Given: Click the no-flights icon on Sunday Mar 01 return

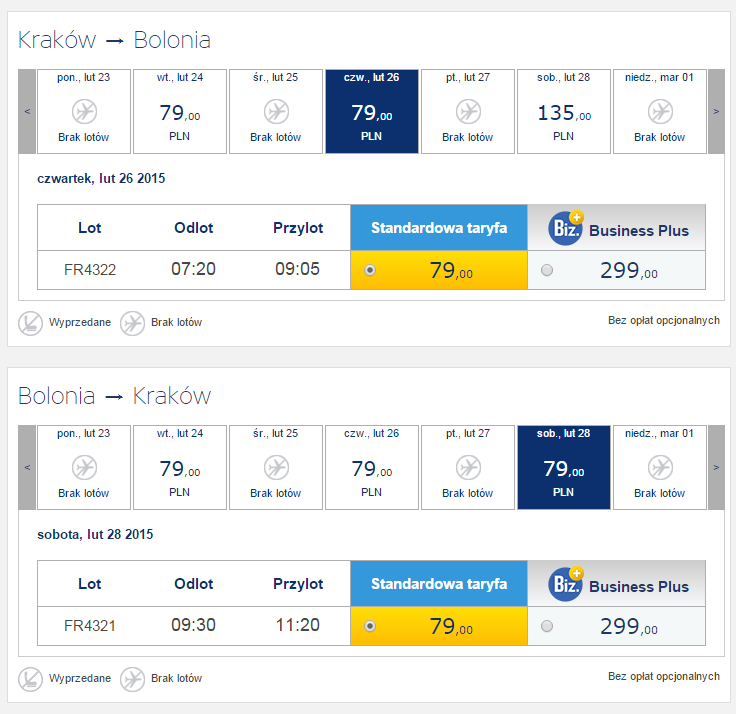Looking at the screenshot, I should (659, 468).
